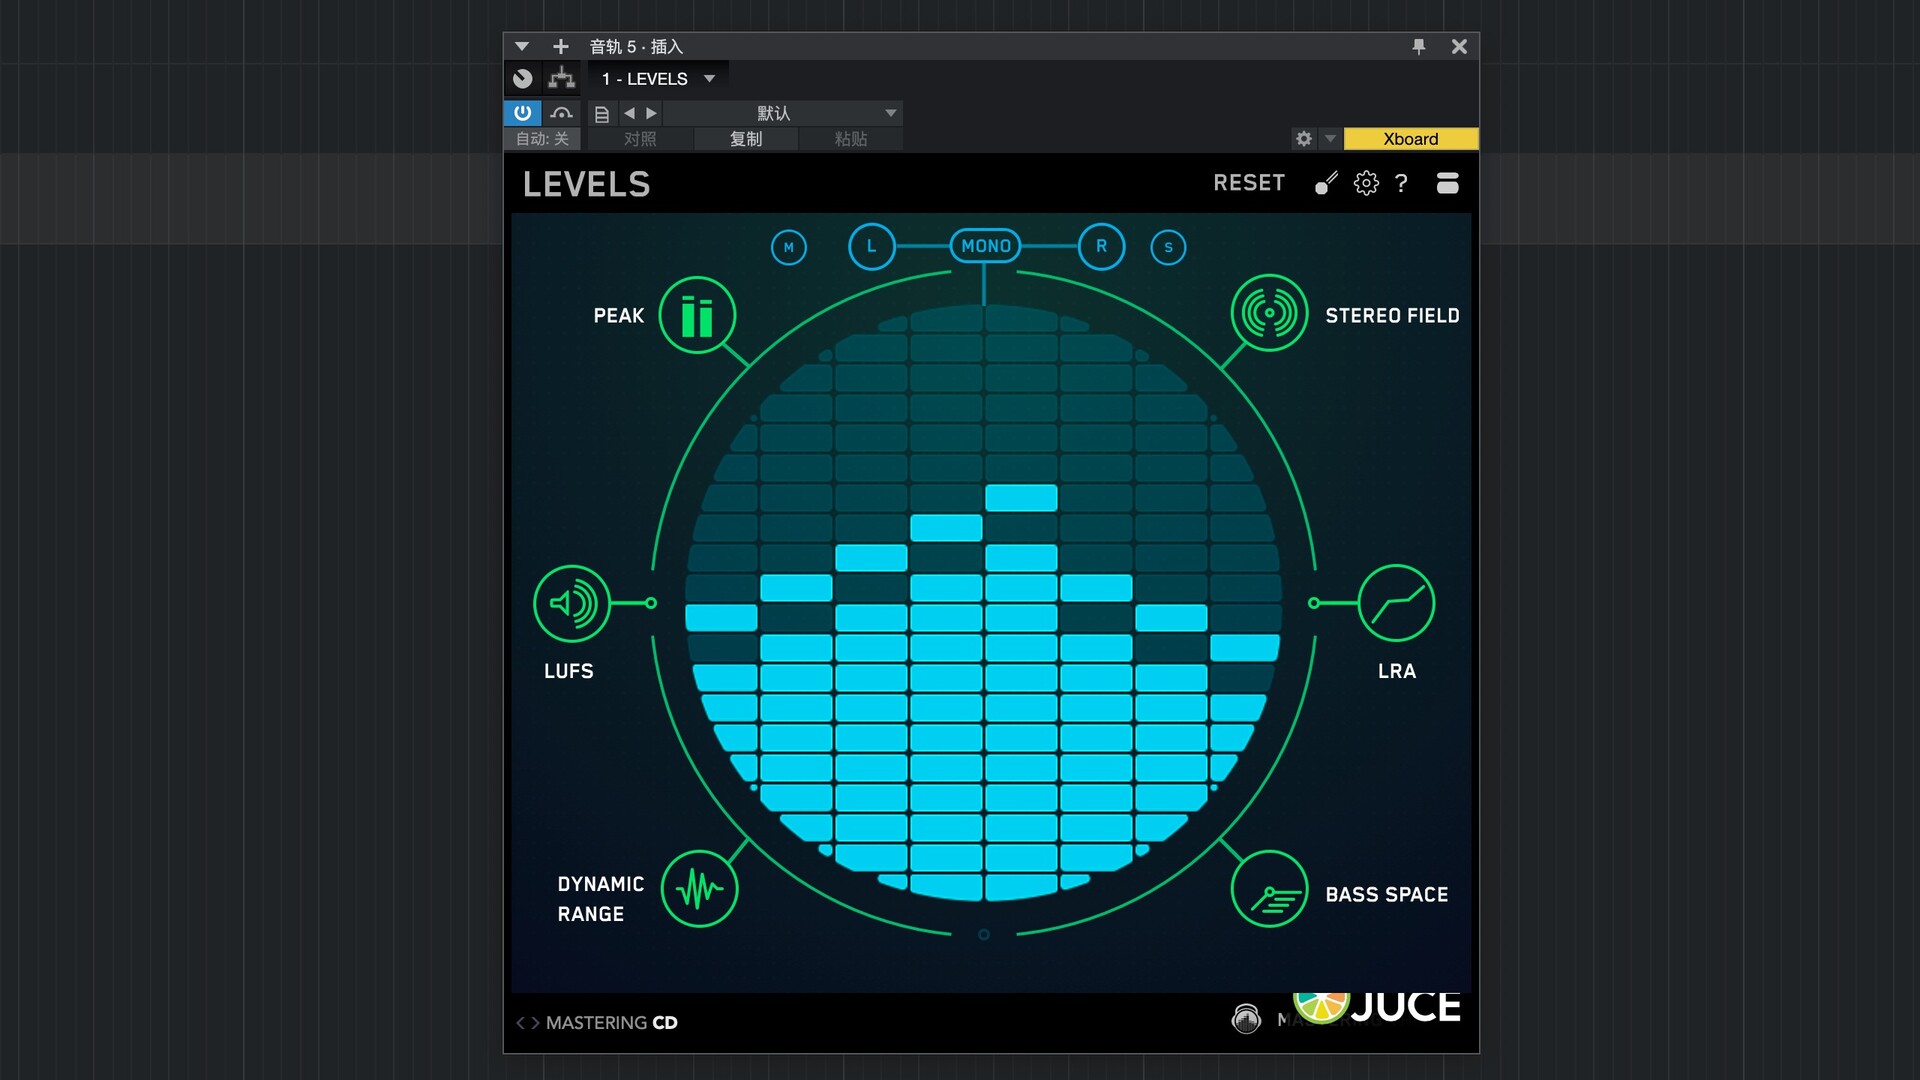This screenshot has width=1920, height=1080.
Task: Toggle plugin power bypass button
Action: (522, 113)
